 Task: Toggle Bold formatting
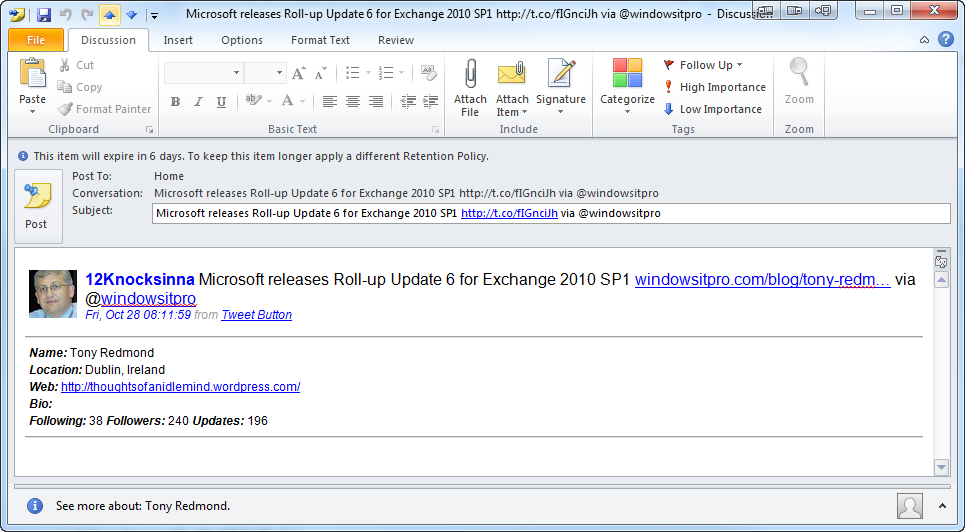tap(175, 102)
